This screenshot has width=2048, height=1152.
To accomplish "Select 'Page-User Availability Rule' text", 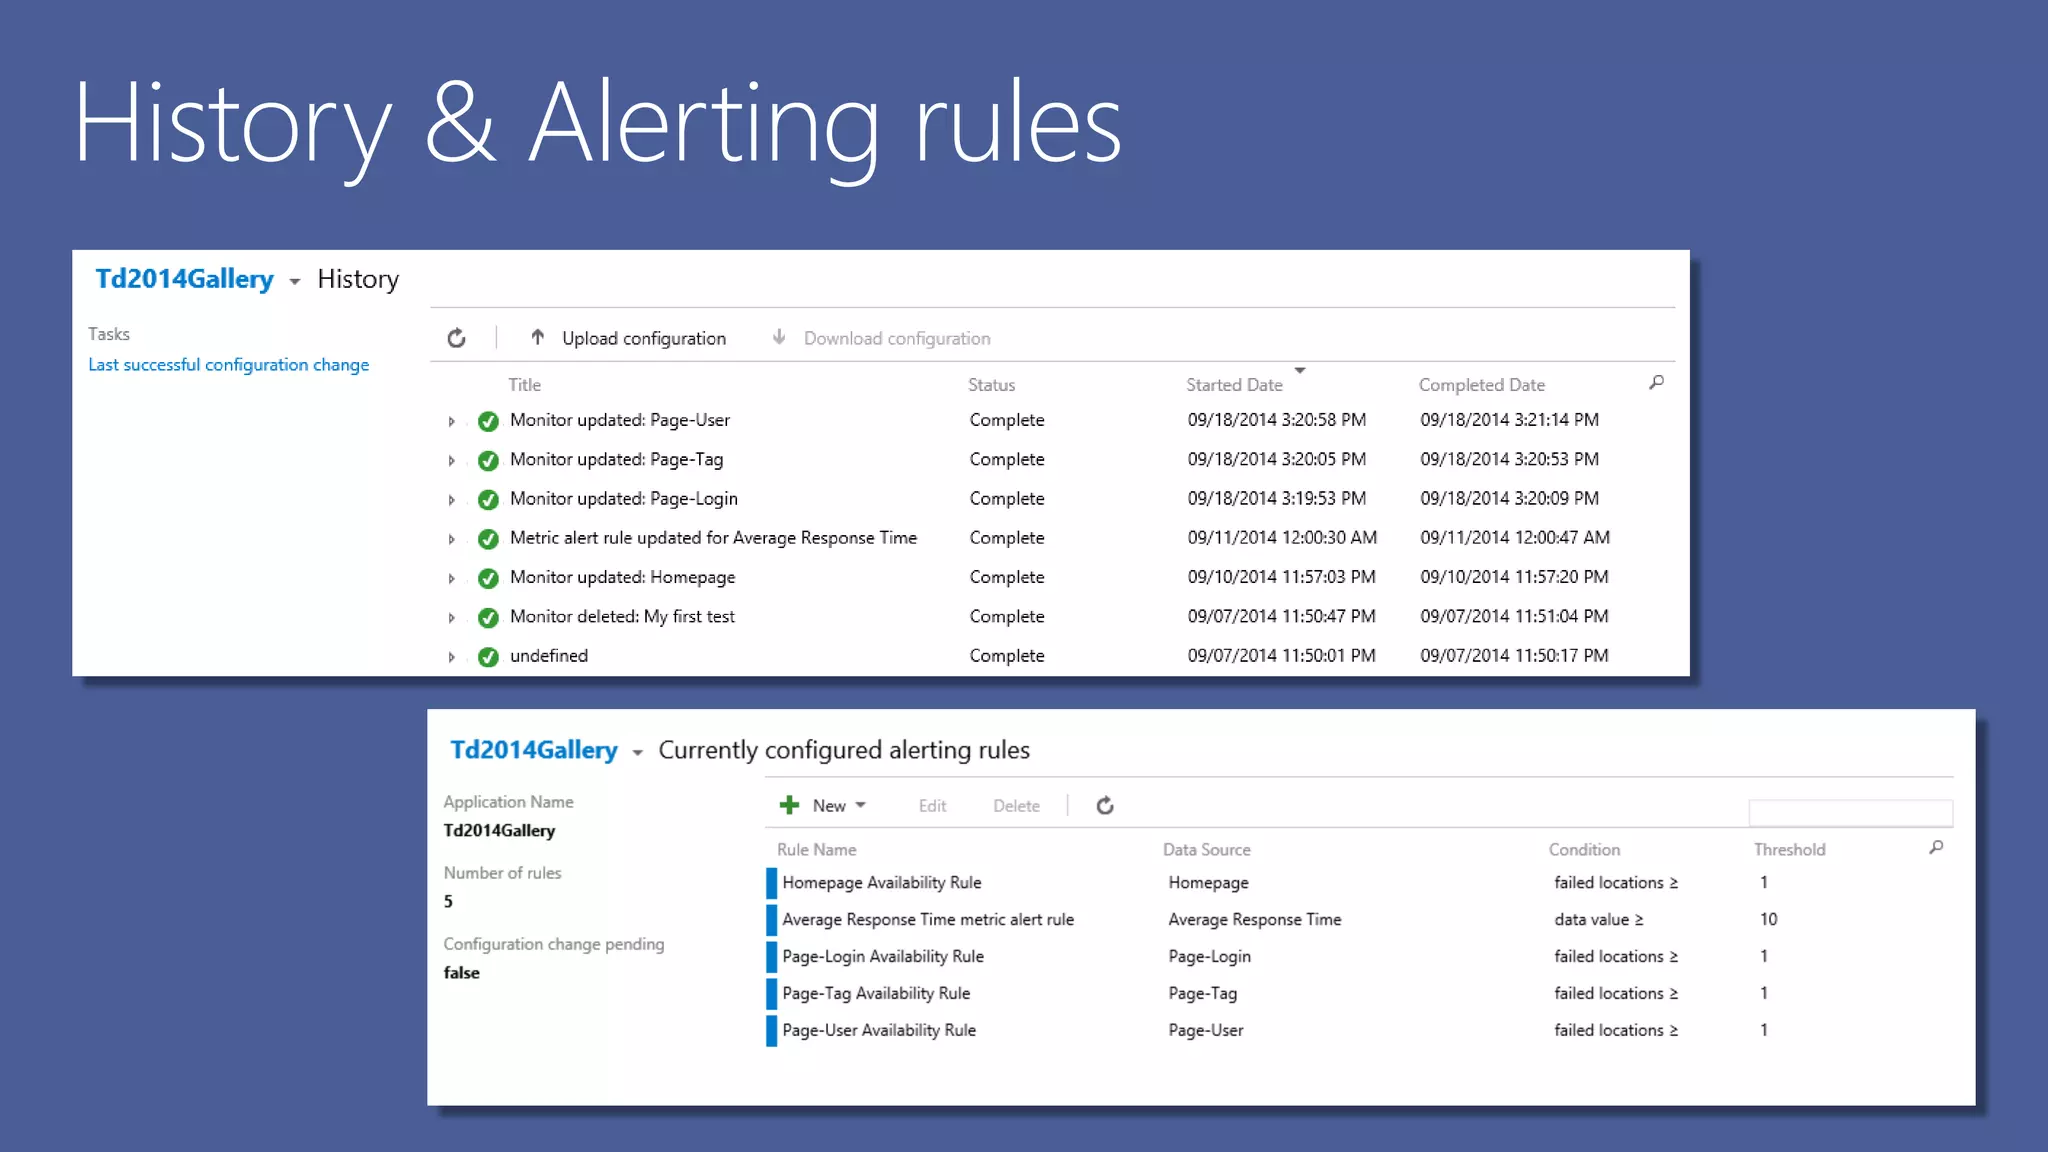I will 878,1031.
